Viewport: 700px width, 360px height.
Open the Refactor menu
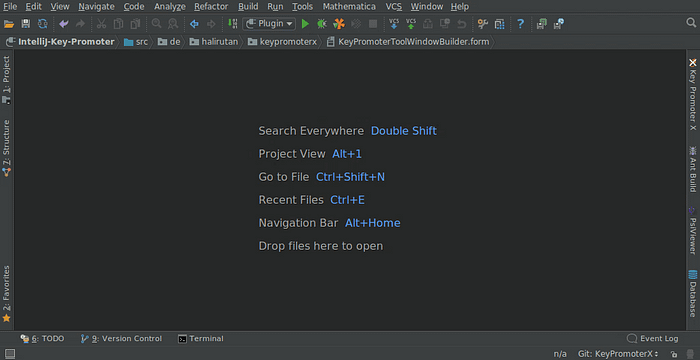pyautogui.click(x=211, y=7)
